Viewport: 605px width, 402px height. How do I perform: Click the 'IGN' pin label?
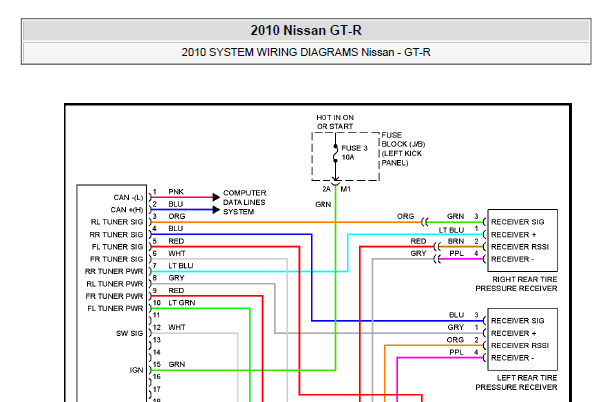(137, 370)
